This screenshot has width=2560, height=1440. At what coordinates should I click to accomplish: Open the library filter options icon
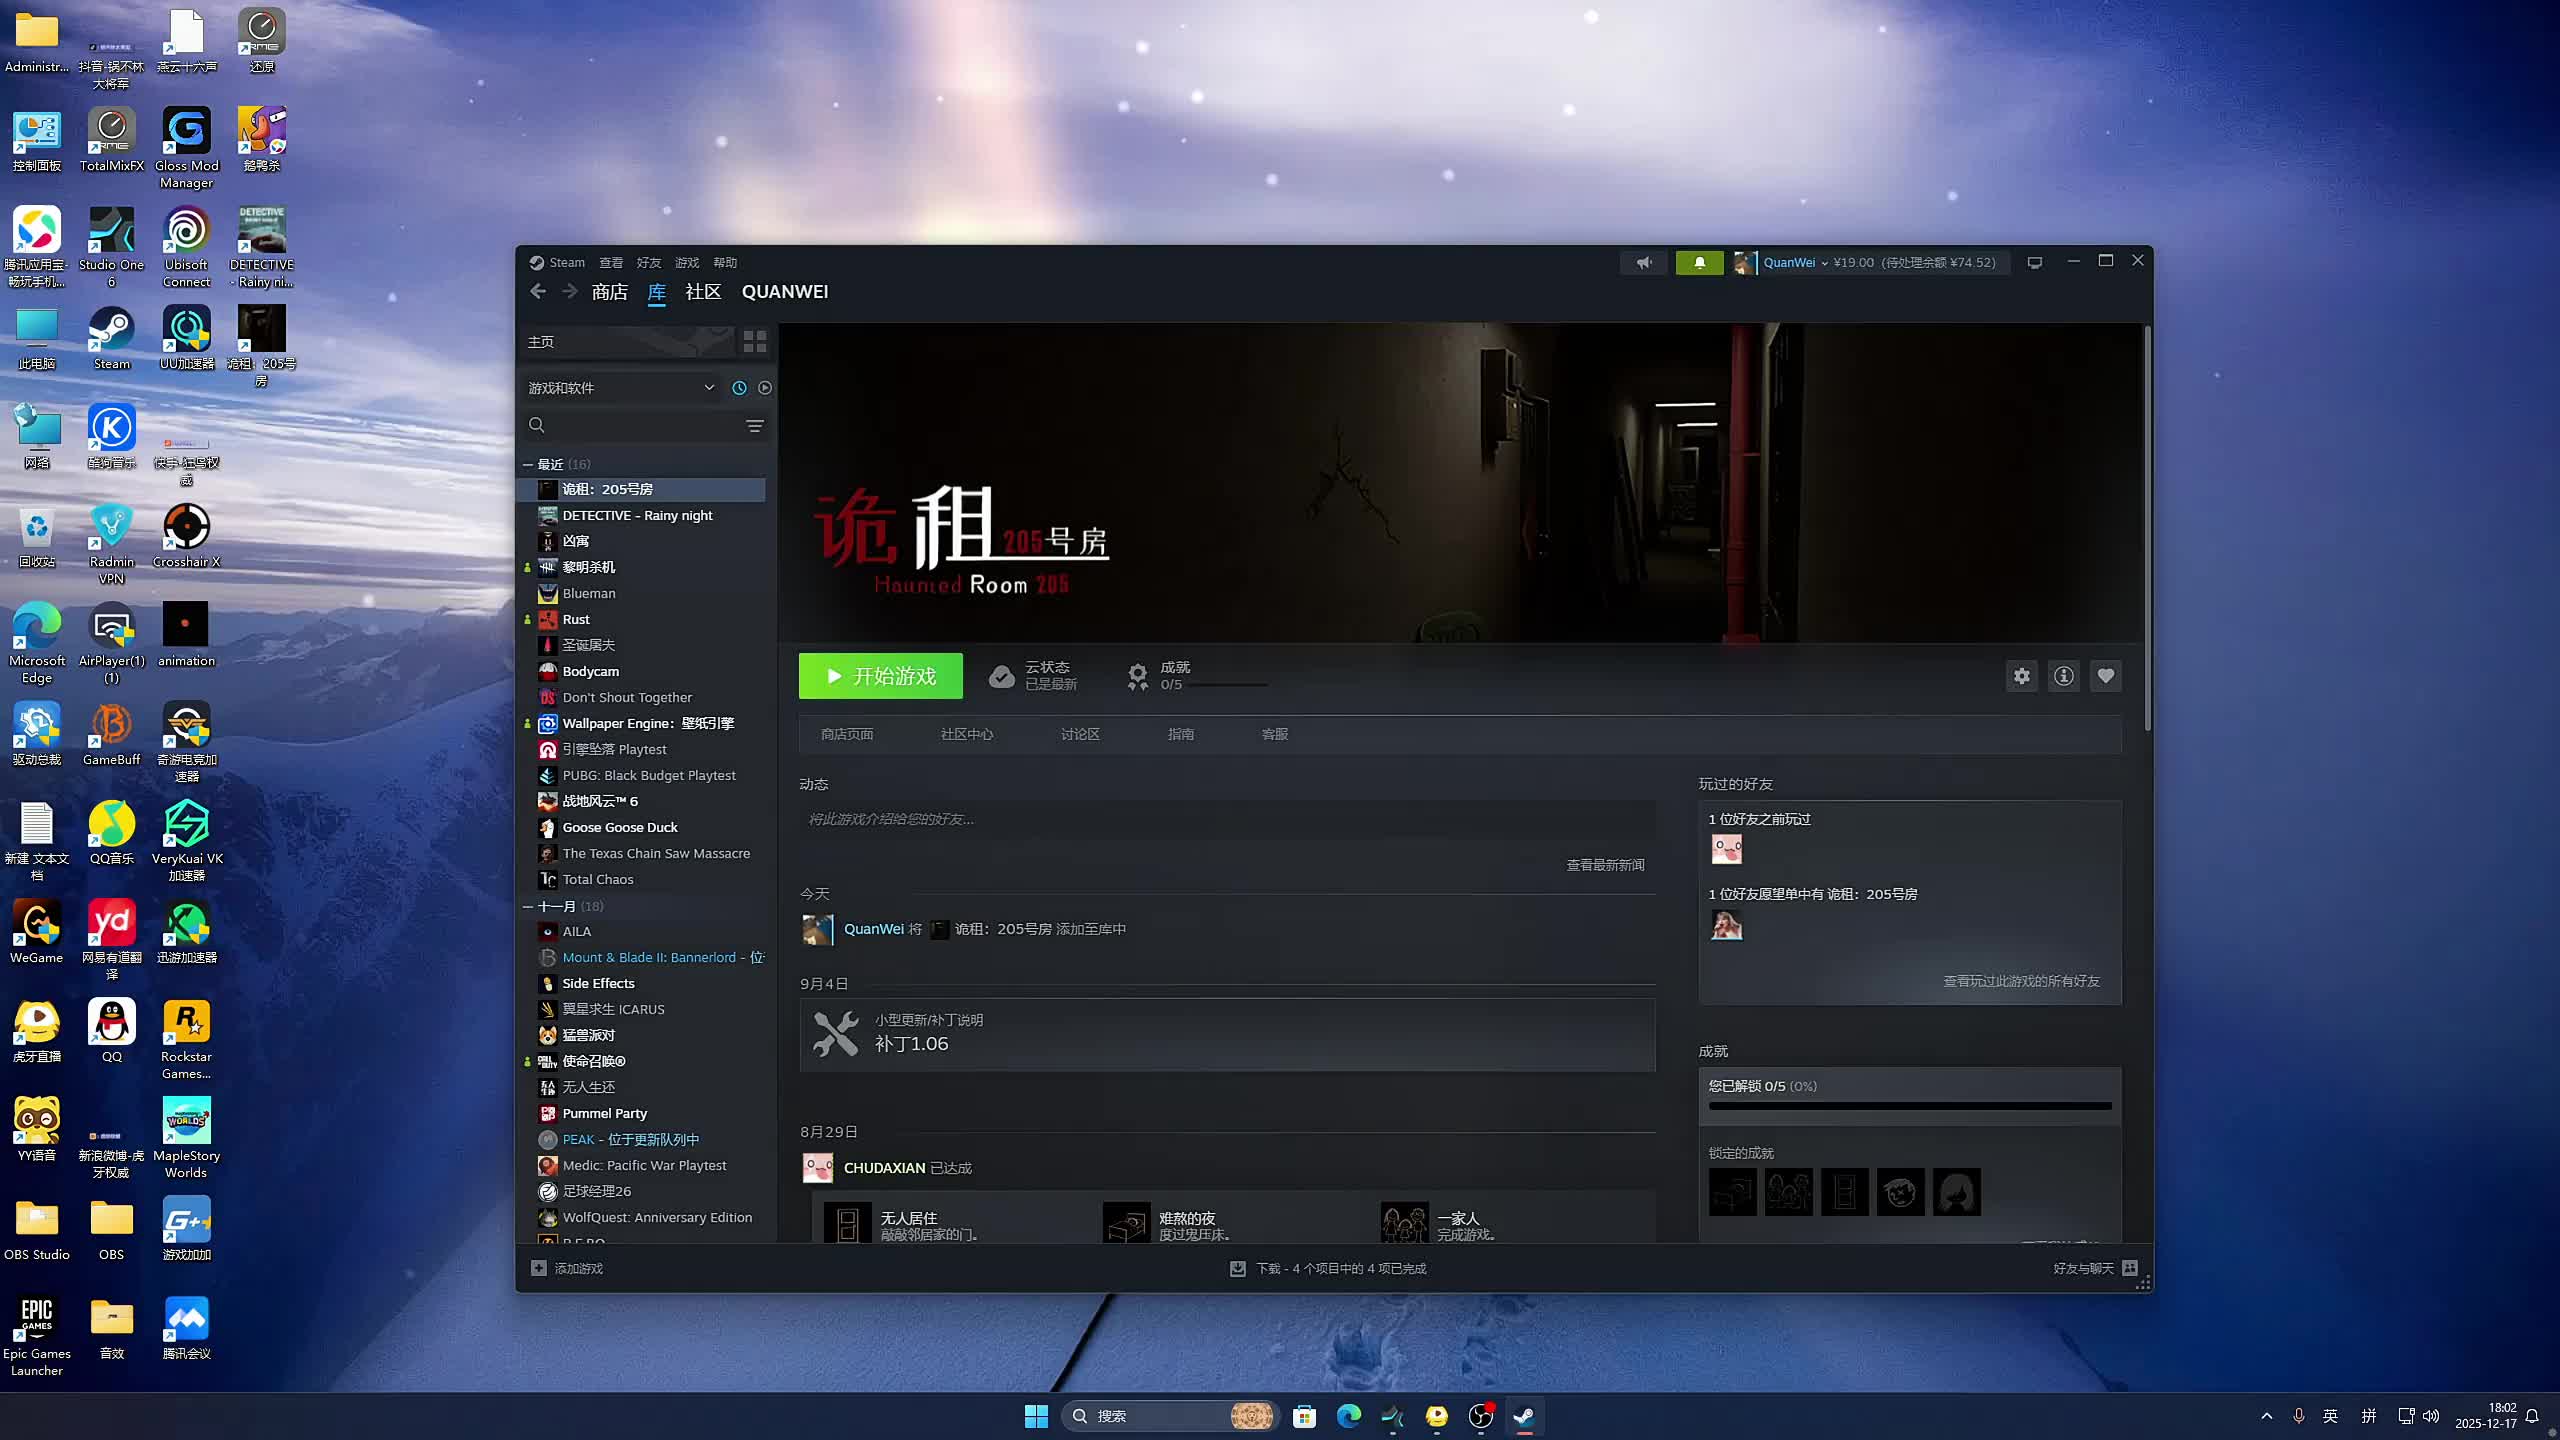[755, 426]
